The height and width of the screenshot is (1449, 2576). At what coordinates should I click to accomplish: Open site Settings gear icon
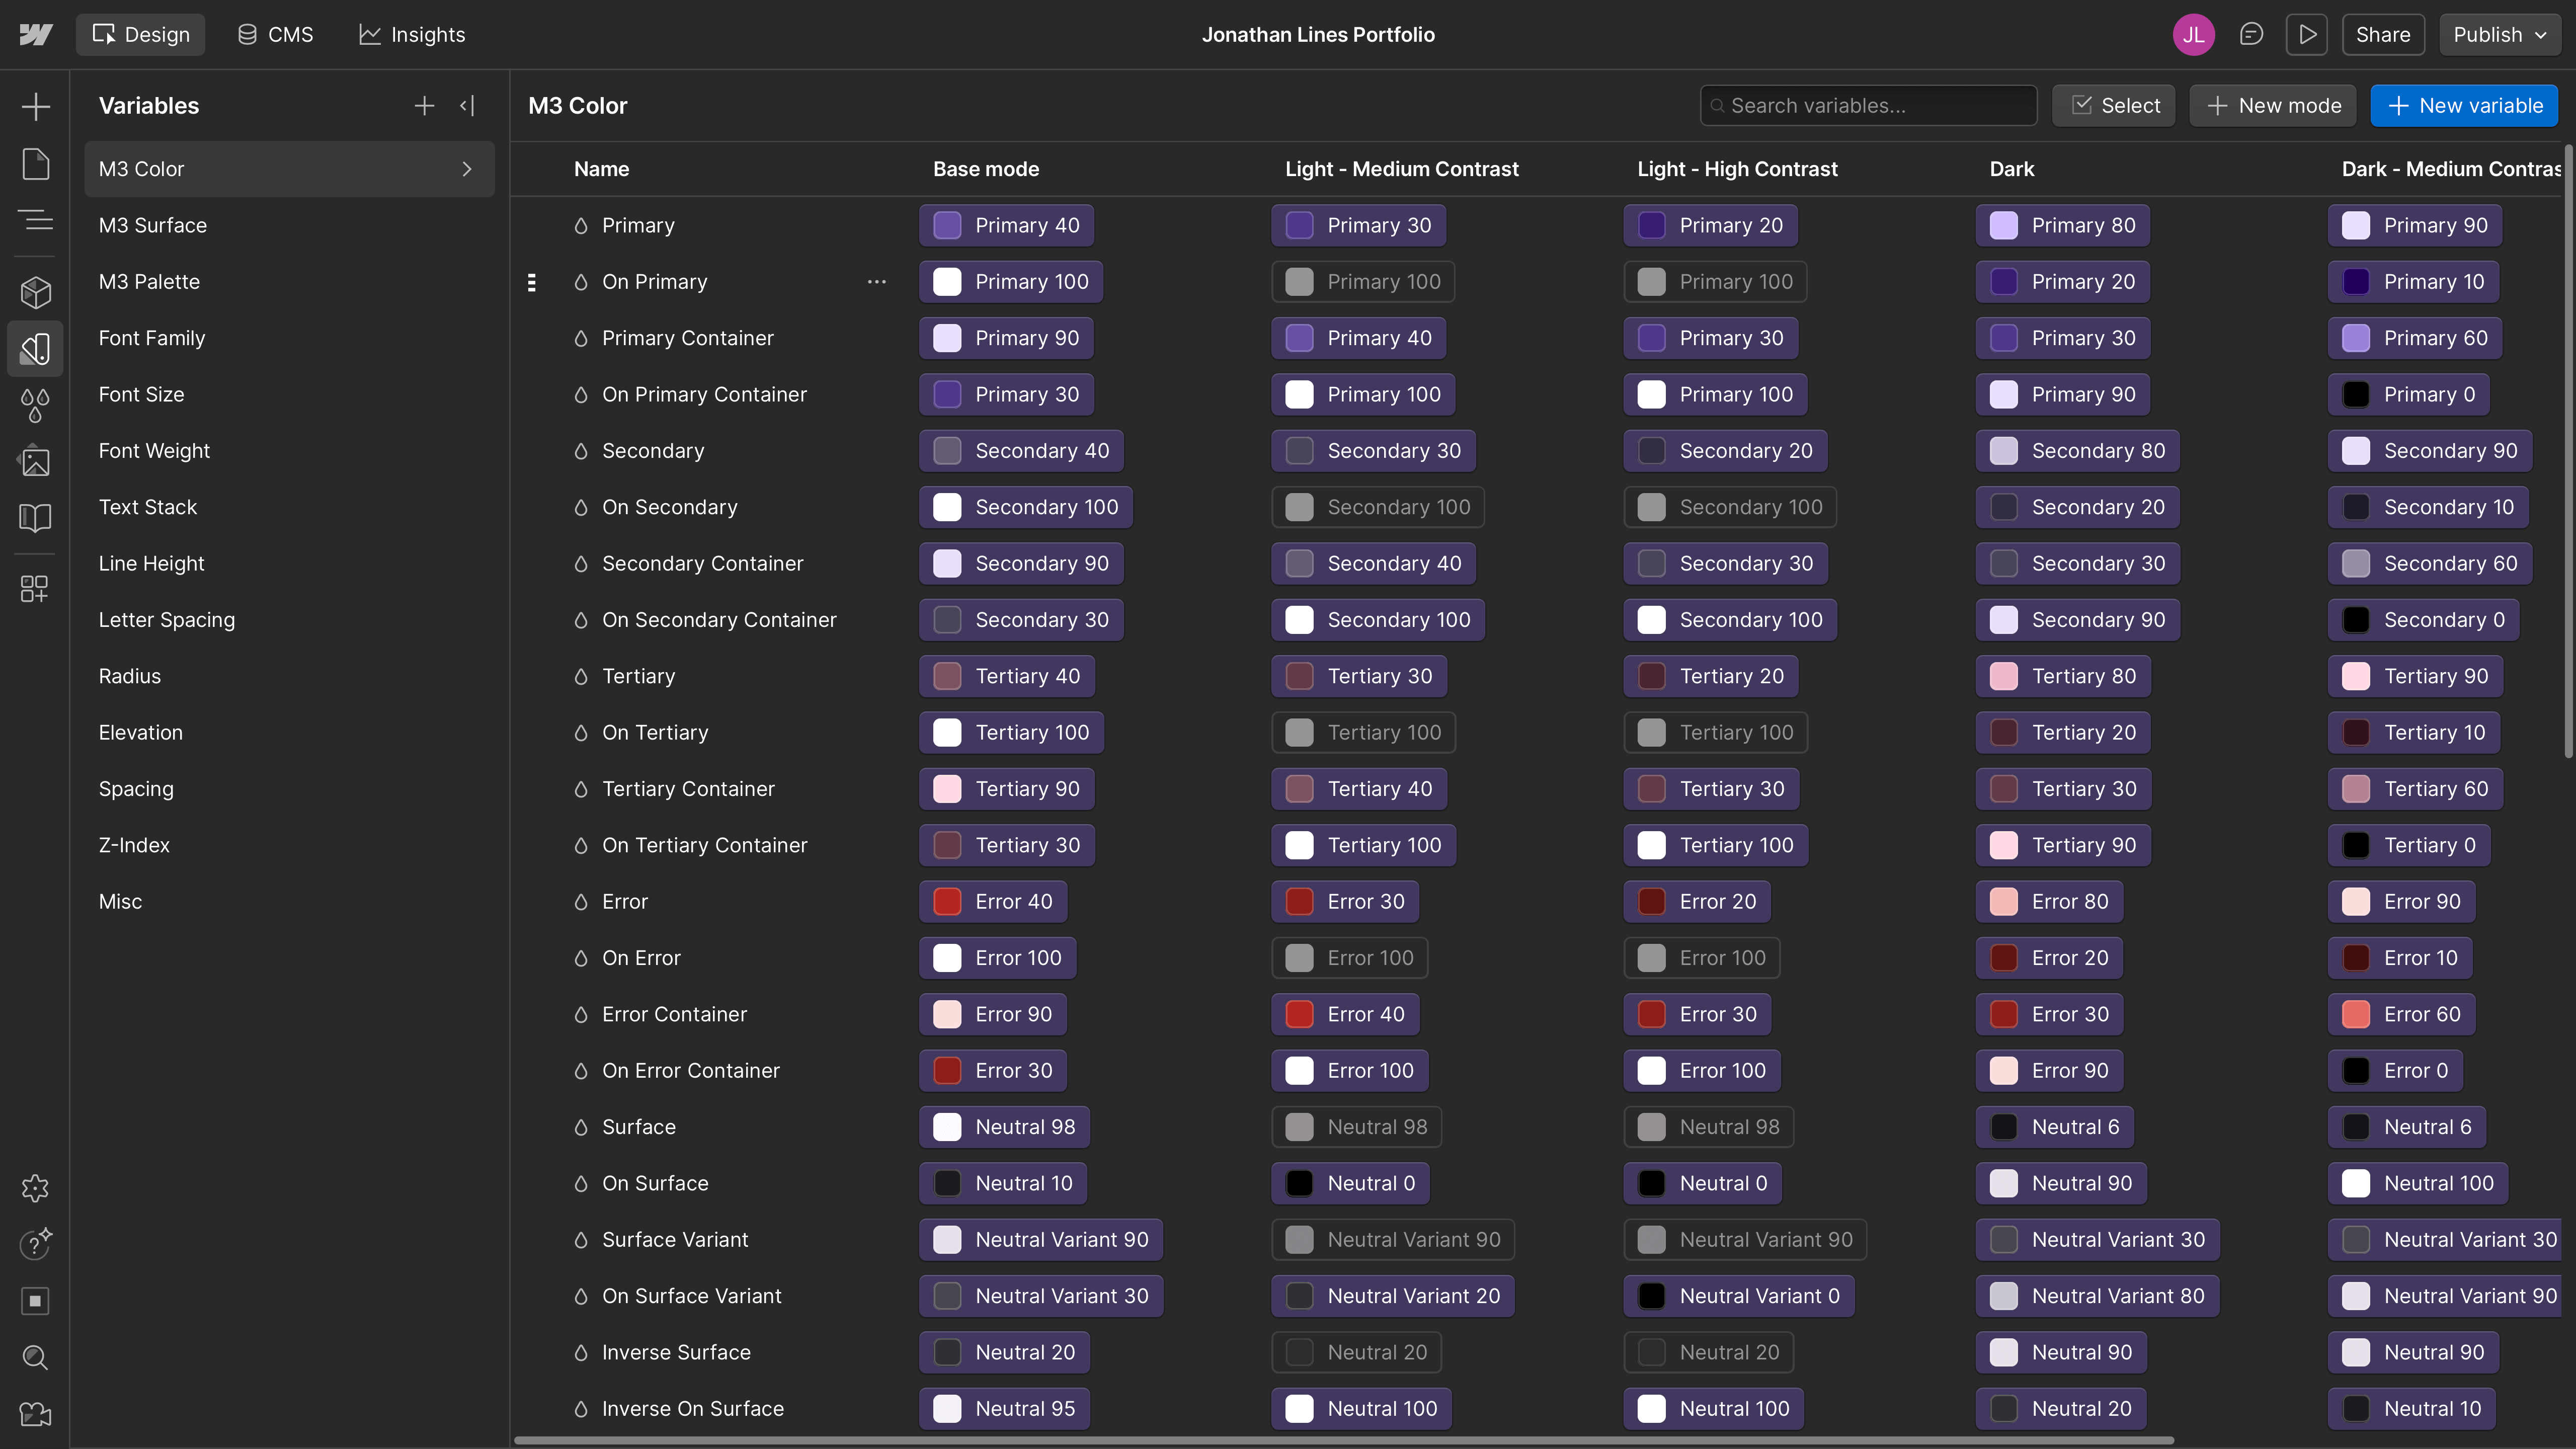[x=35, y=1188]
